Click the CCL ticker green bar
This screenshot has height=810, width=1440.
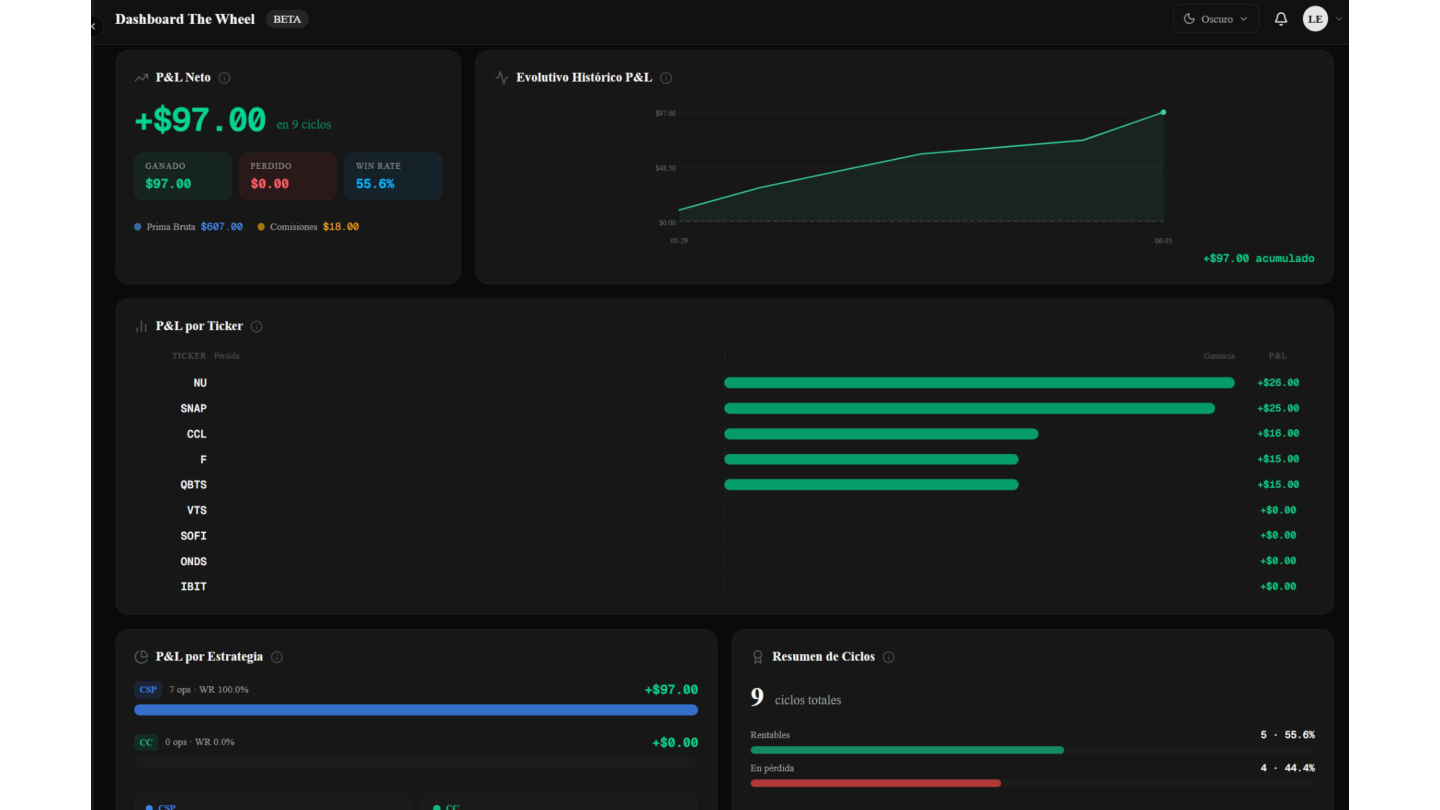point(881,434)
